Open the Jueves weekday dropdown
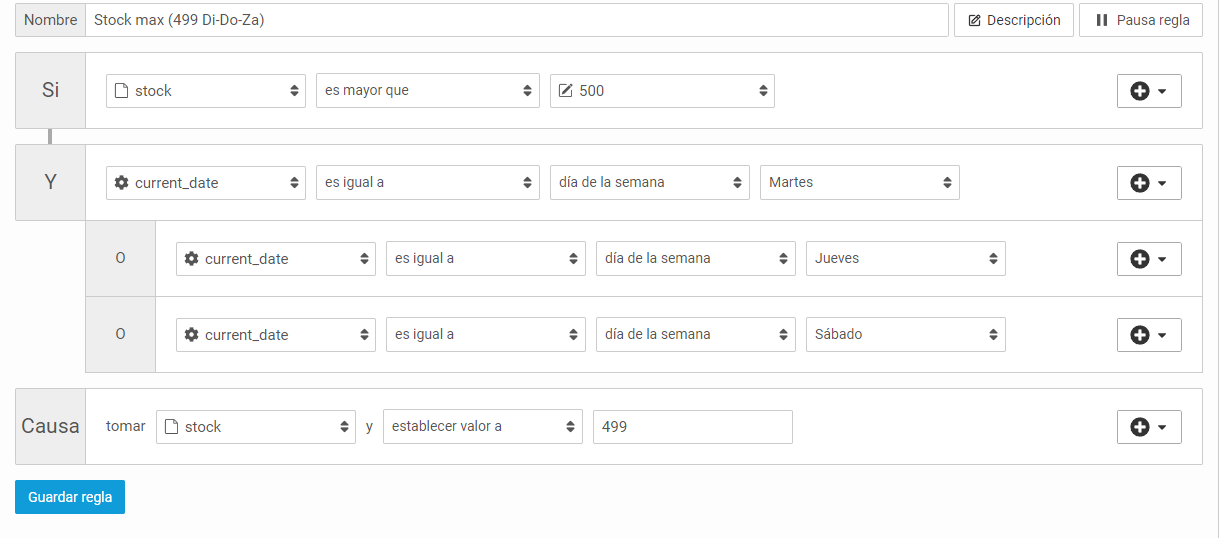Screen dimensions: 1219x538 click(x=906, y=259)
